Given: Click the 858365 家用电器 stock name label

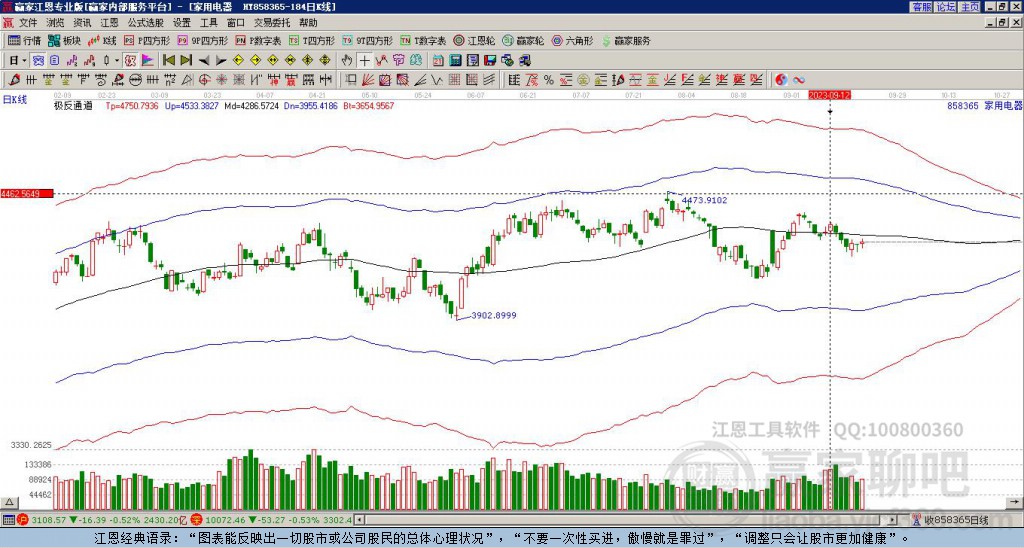Looking at the screenshot, I should (x=984, y=105).
